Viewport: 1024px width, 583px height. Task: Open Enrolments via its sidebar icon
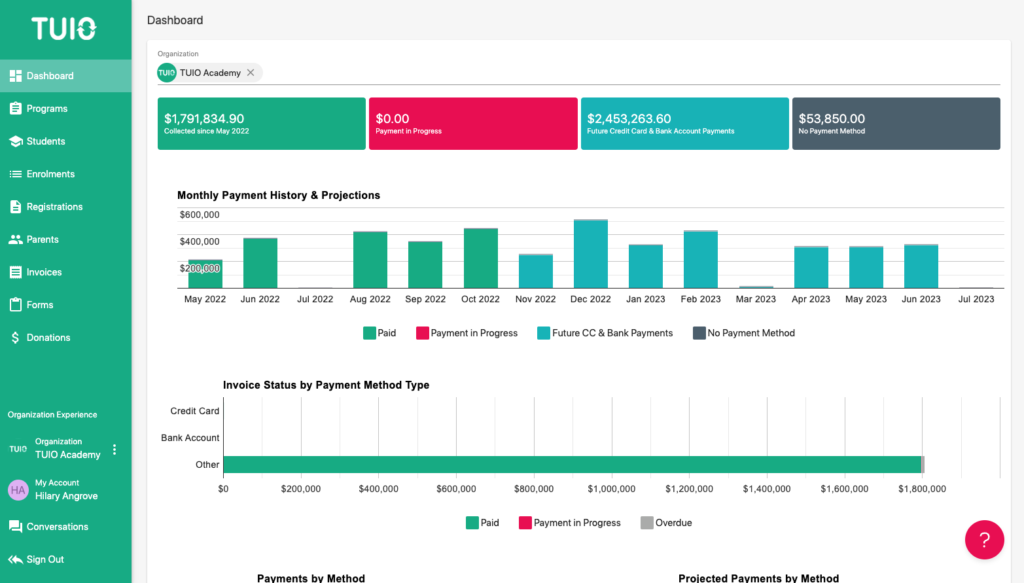pos(17,173)
